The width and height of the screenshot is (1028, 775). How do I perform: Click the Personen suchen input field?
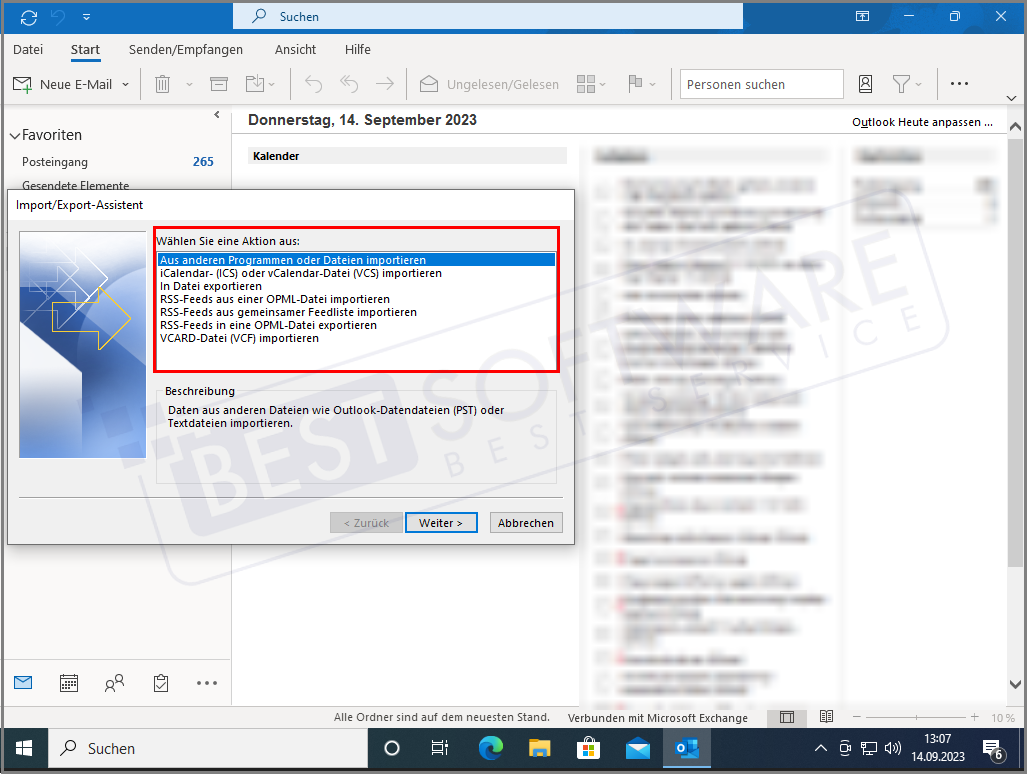click(761, 84)
